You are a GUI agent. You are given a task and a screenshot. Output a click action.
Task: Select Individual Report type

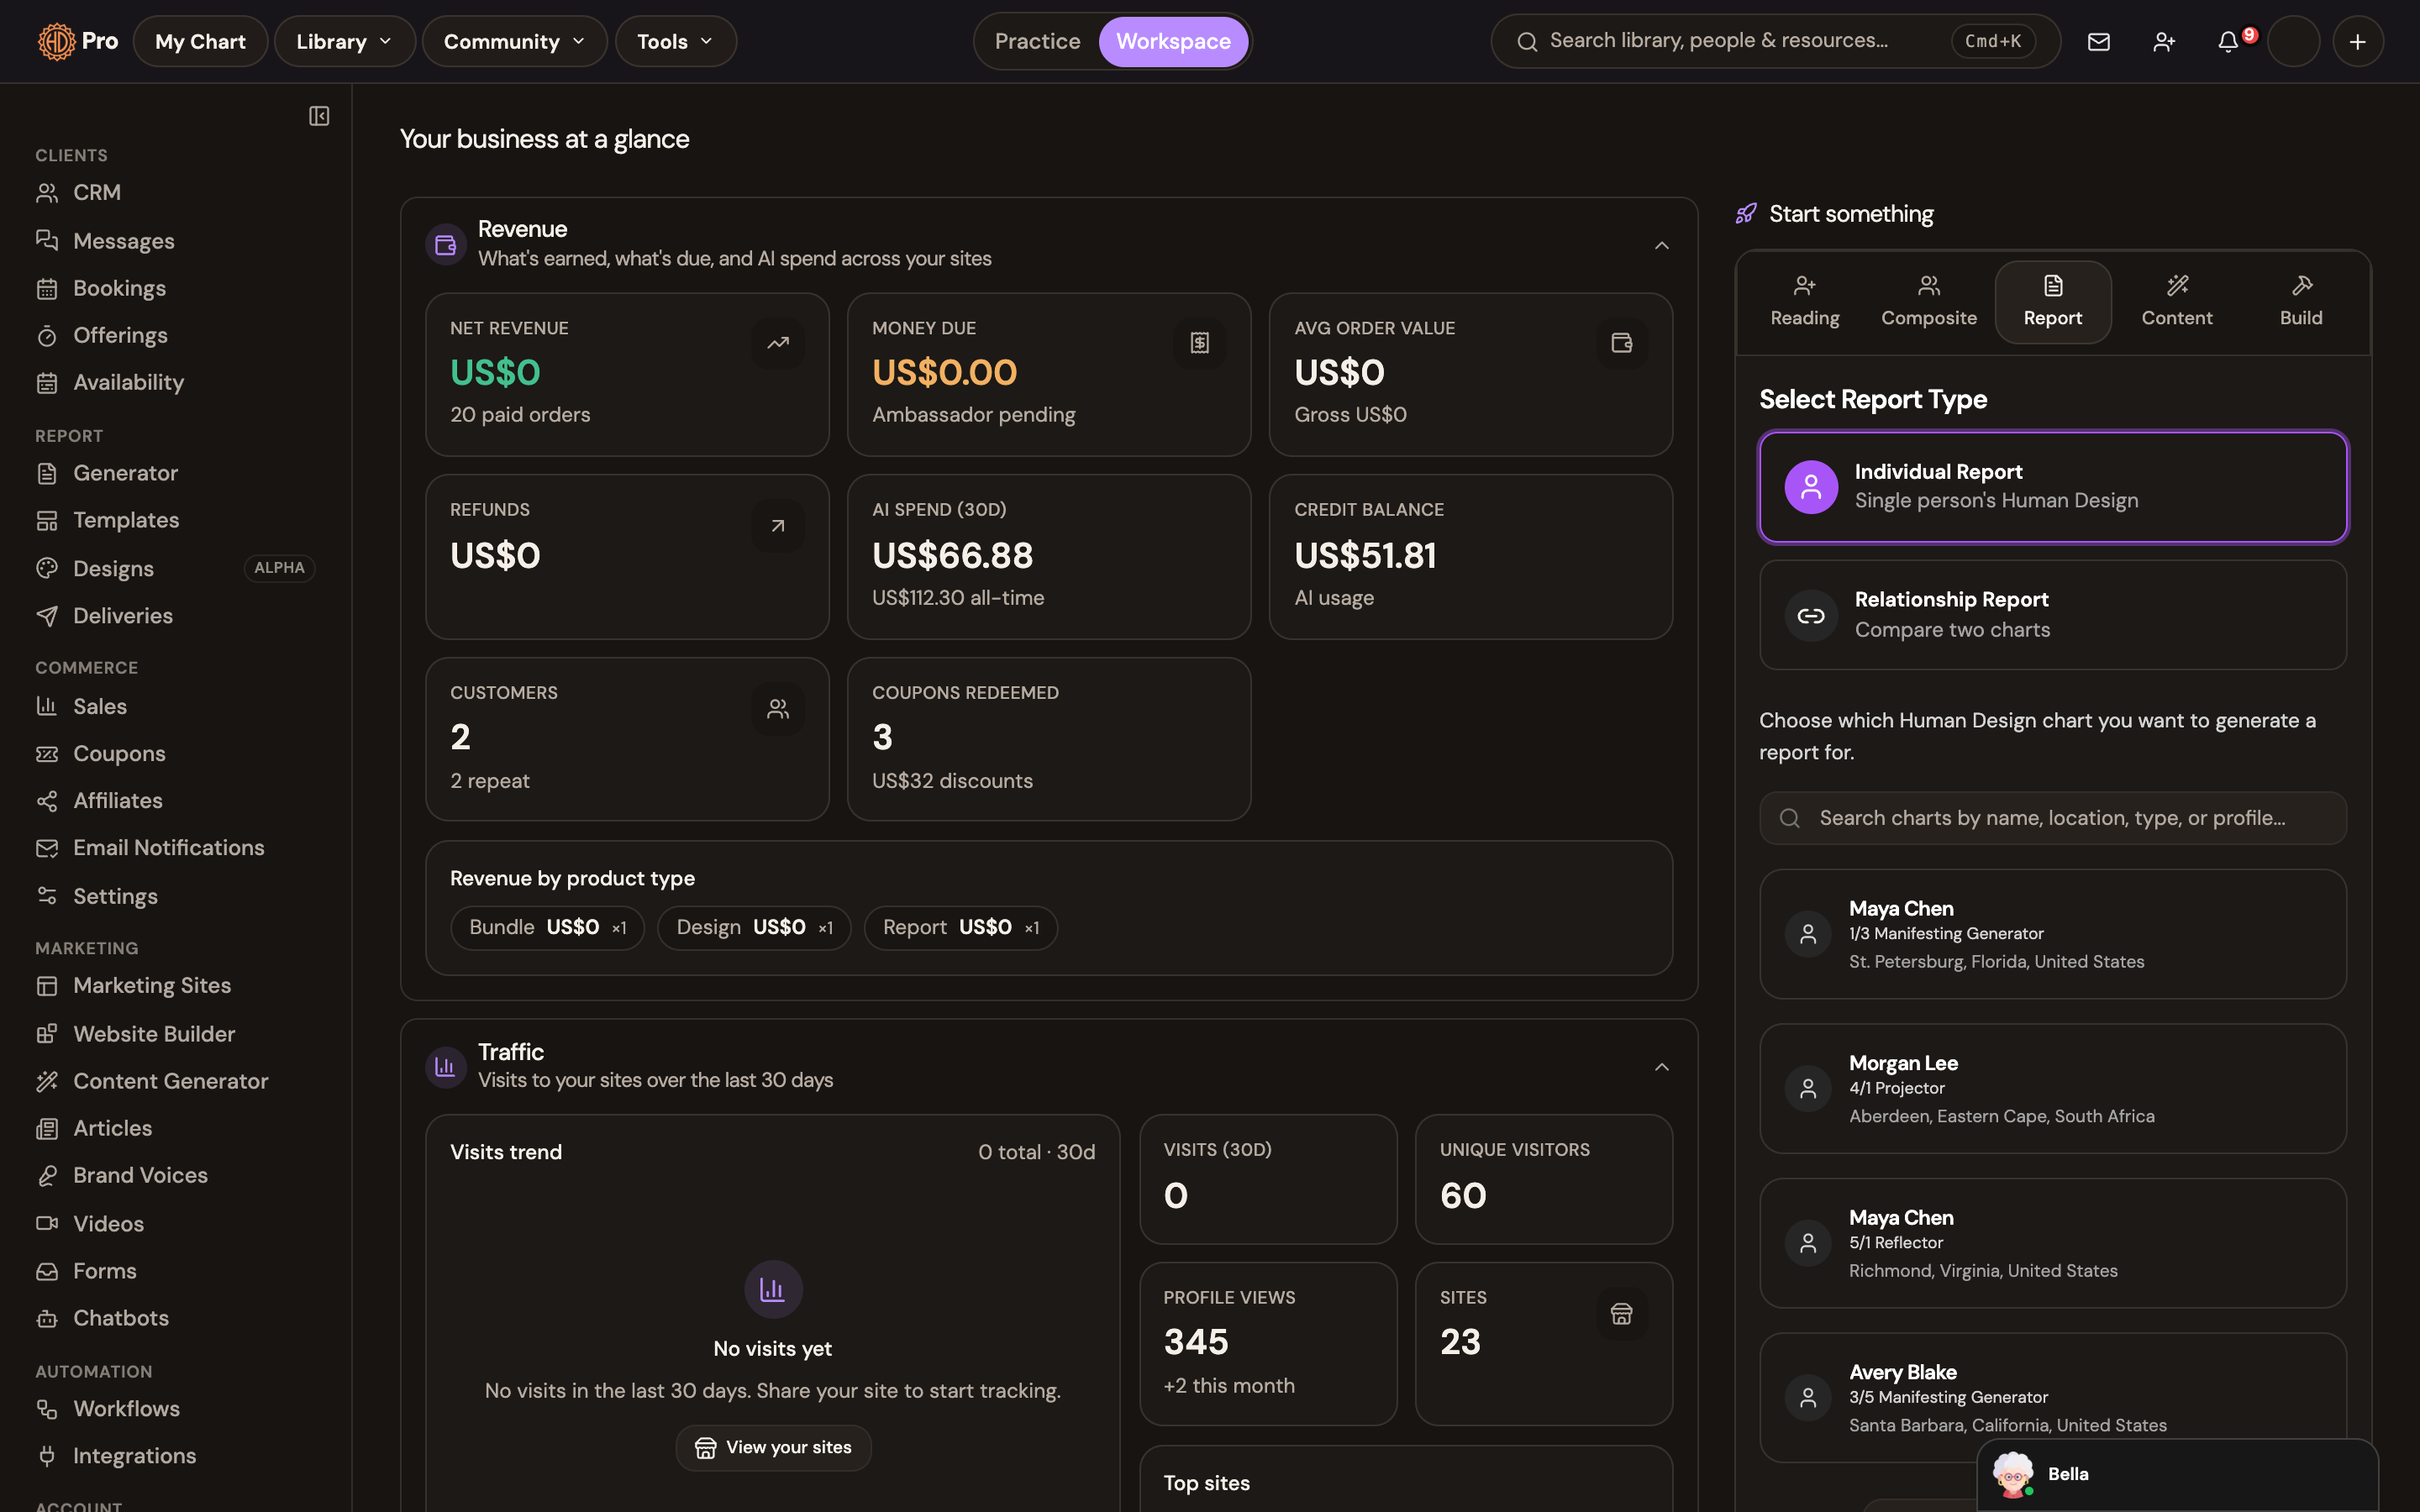tap(2053, 487)
